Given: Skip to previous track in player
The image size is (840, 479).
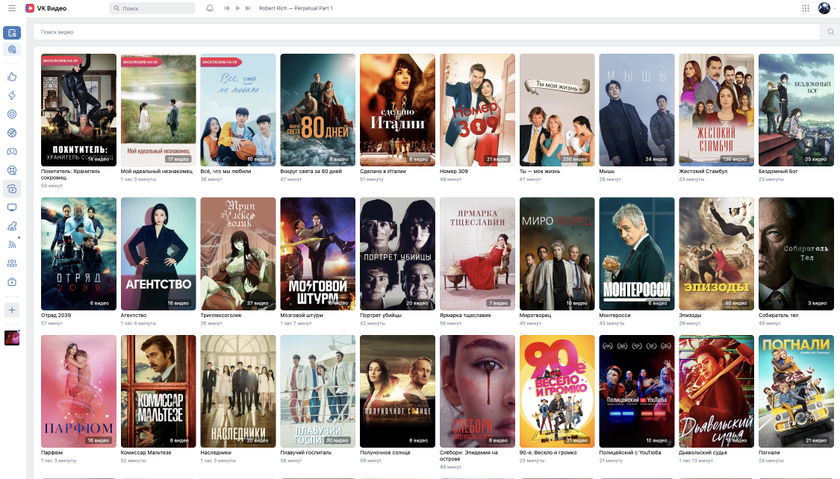Looking at the screenshot, I should pos(227,8).
